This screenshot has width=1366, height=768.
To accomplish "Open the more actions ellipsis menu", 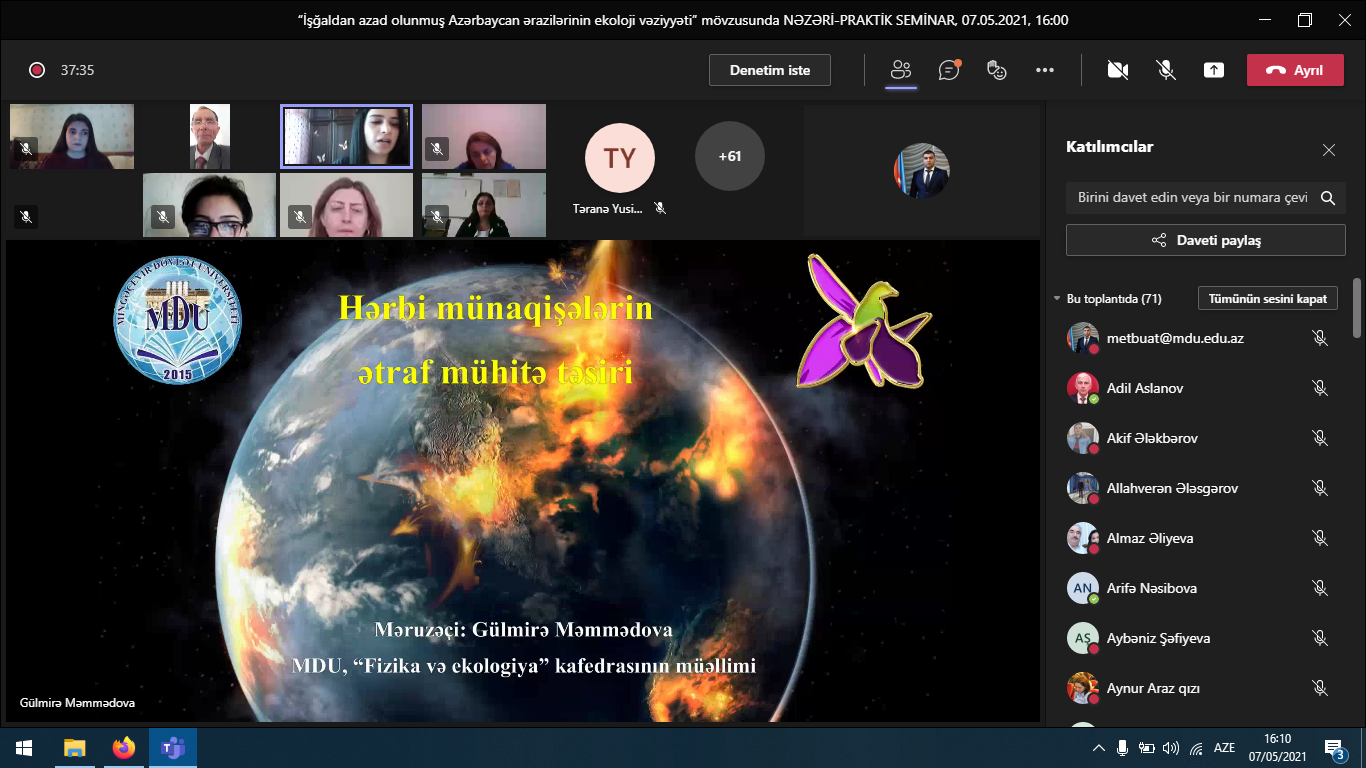I will [x=1045, y=70].
